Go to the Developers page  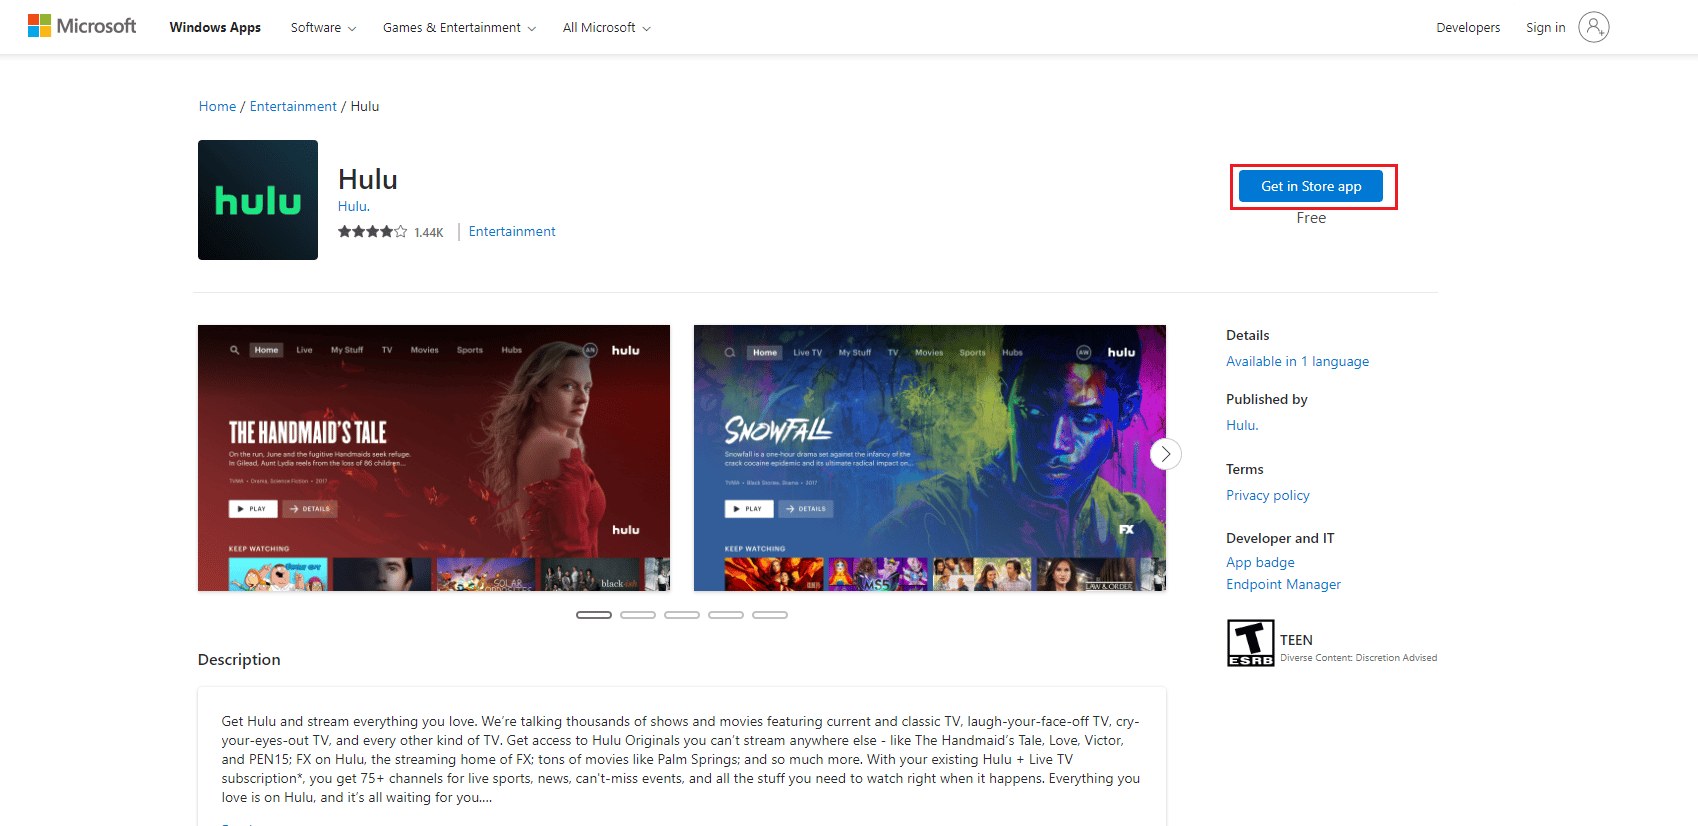click(1467, 28)
